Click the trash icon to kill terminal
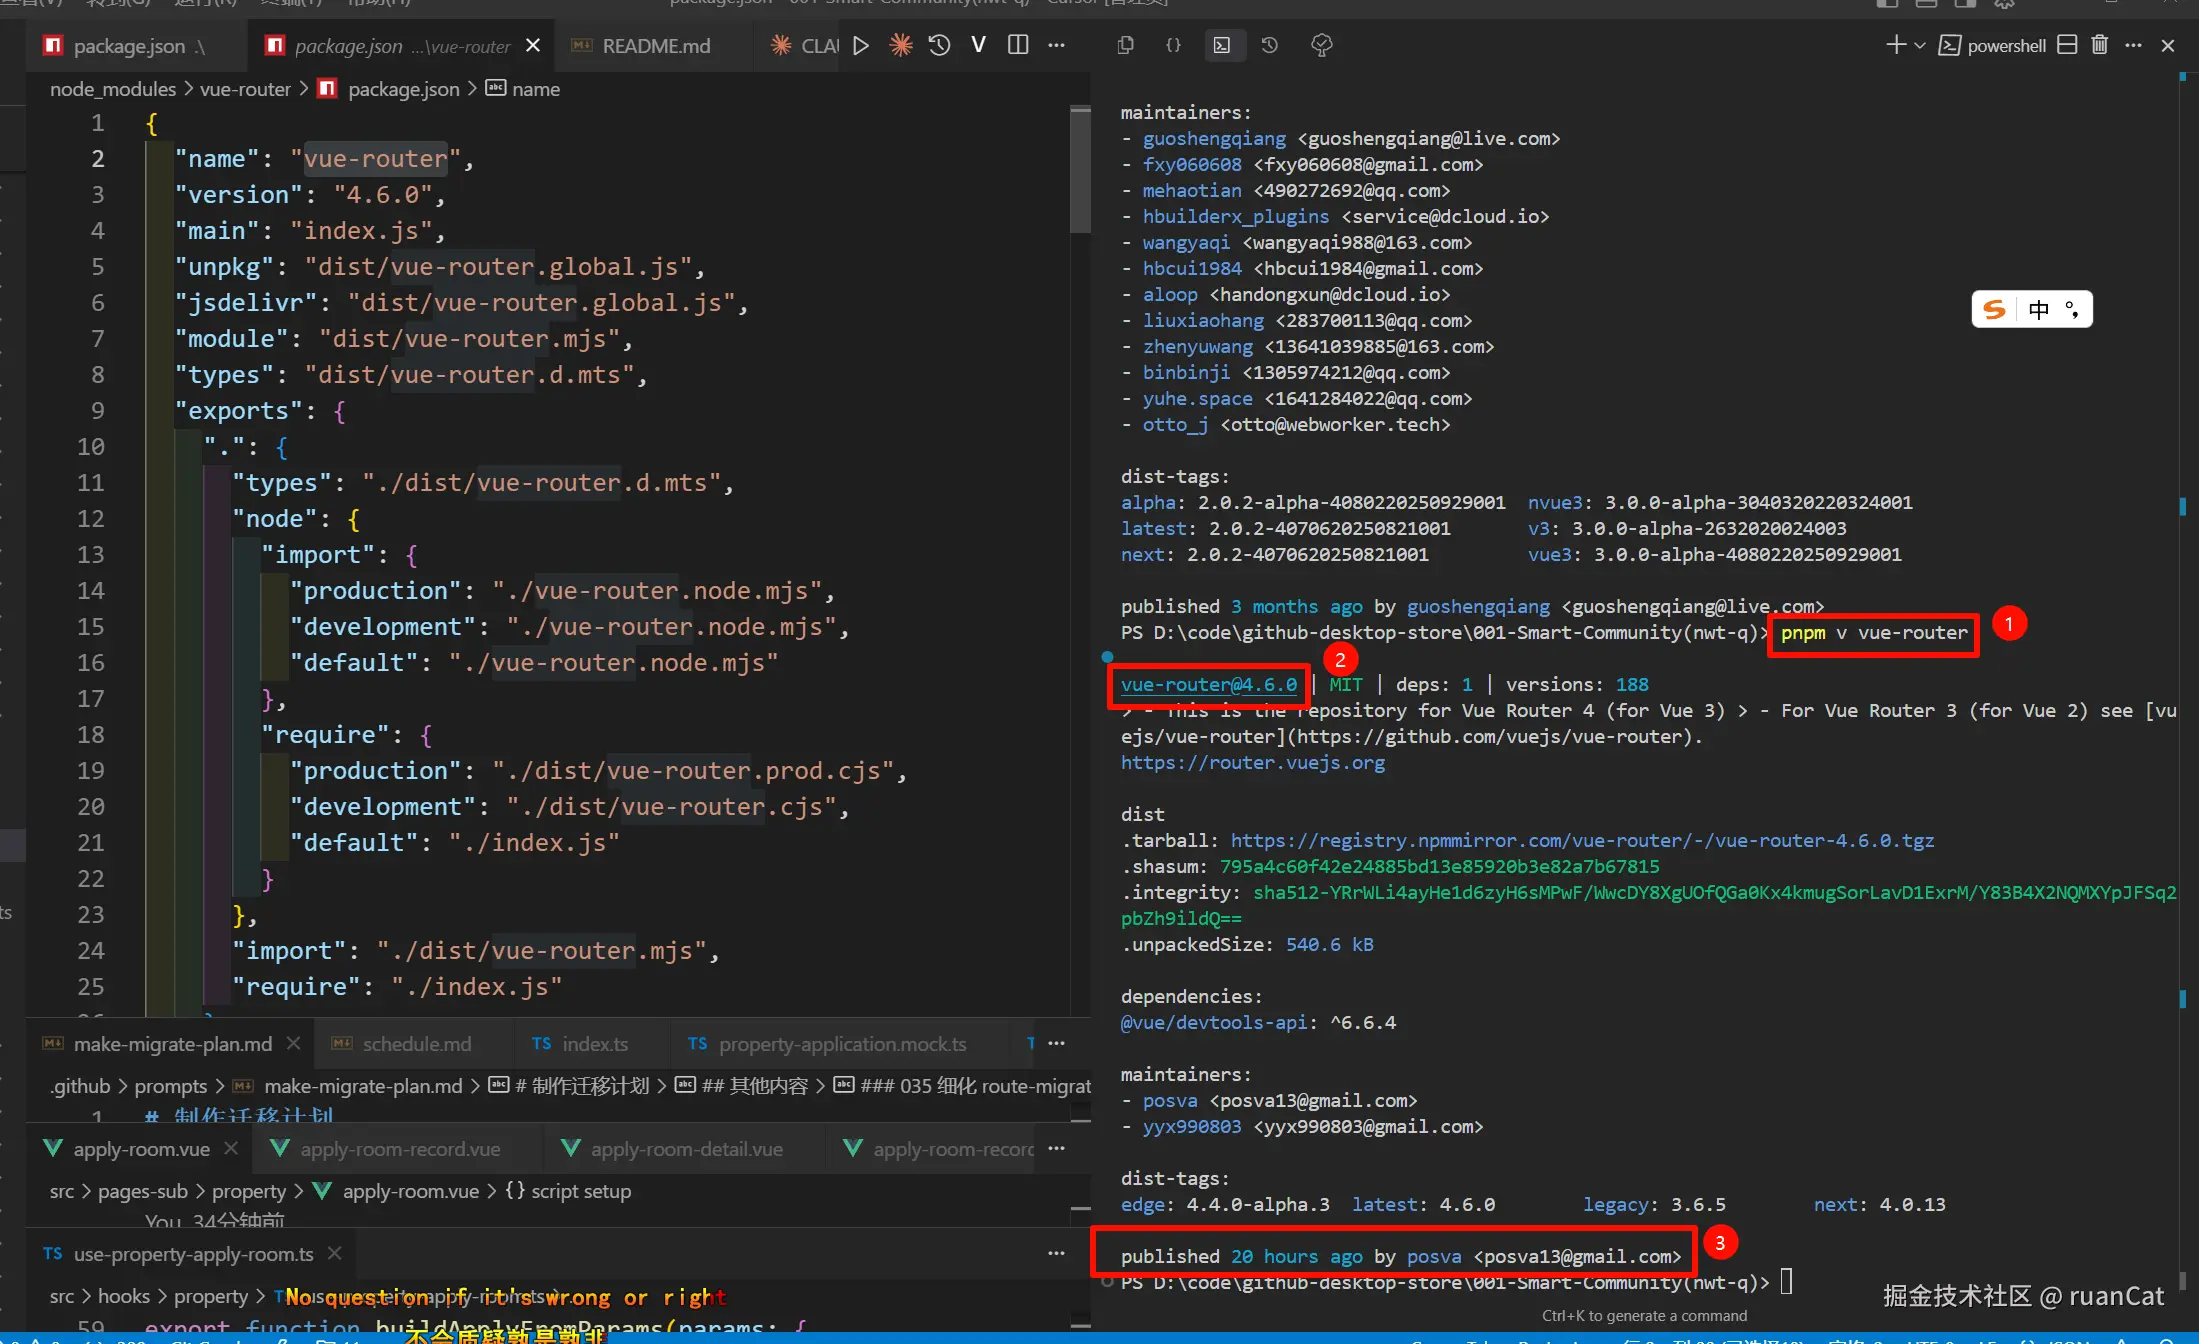This screenshot has height=1344, width=2199. [2100, 45]
